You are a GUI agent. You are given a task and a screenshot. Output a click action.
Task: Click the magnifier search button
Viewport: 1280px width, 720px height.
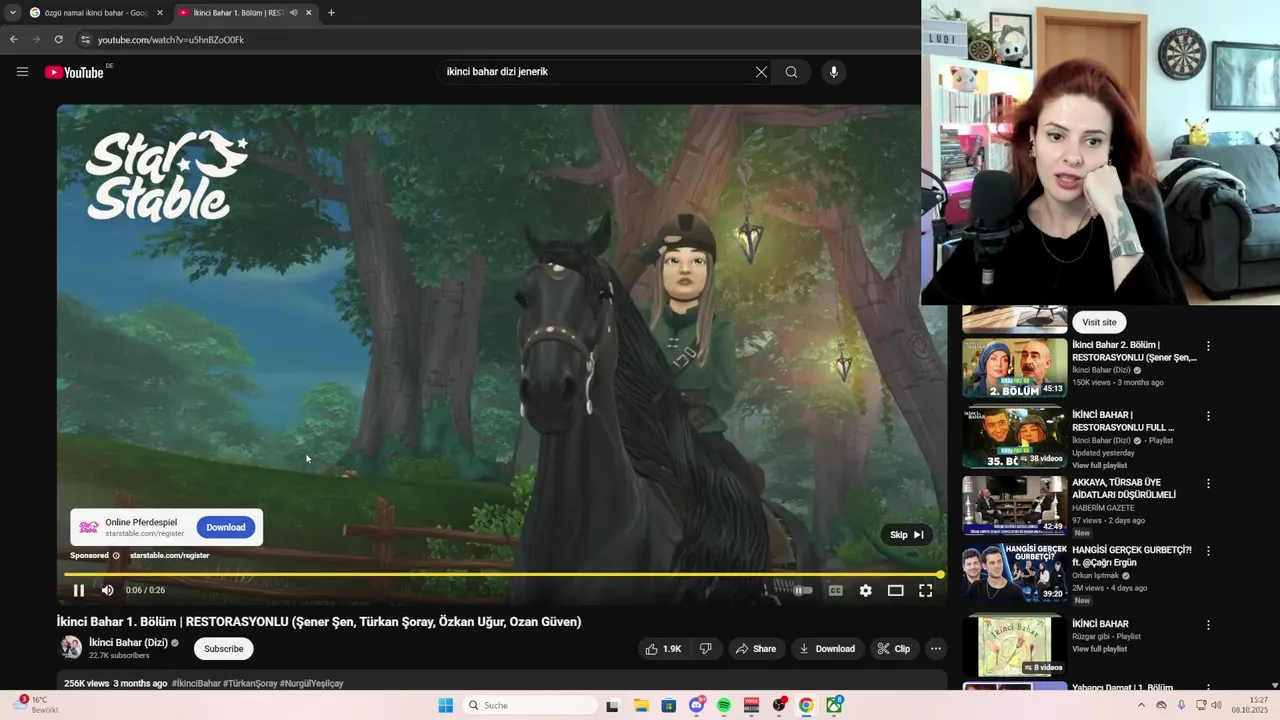[791, 72]
